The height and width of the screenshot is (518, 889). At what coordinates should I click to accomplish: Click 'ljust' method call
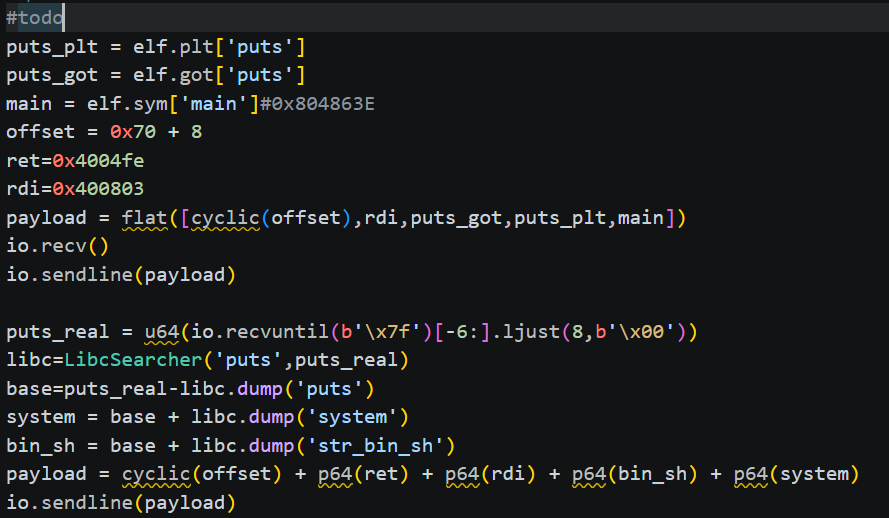tap(531, 332)
